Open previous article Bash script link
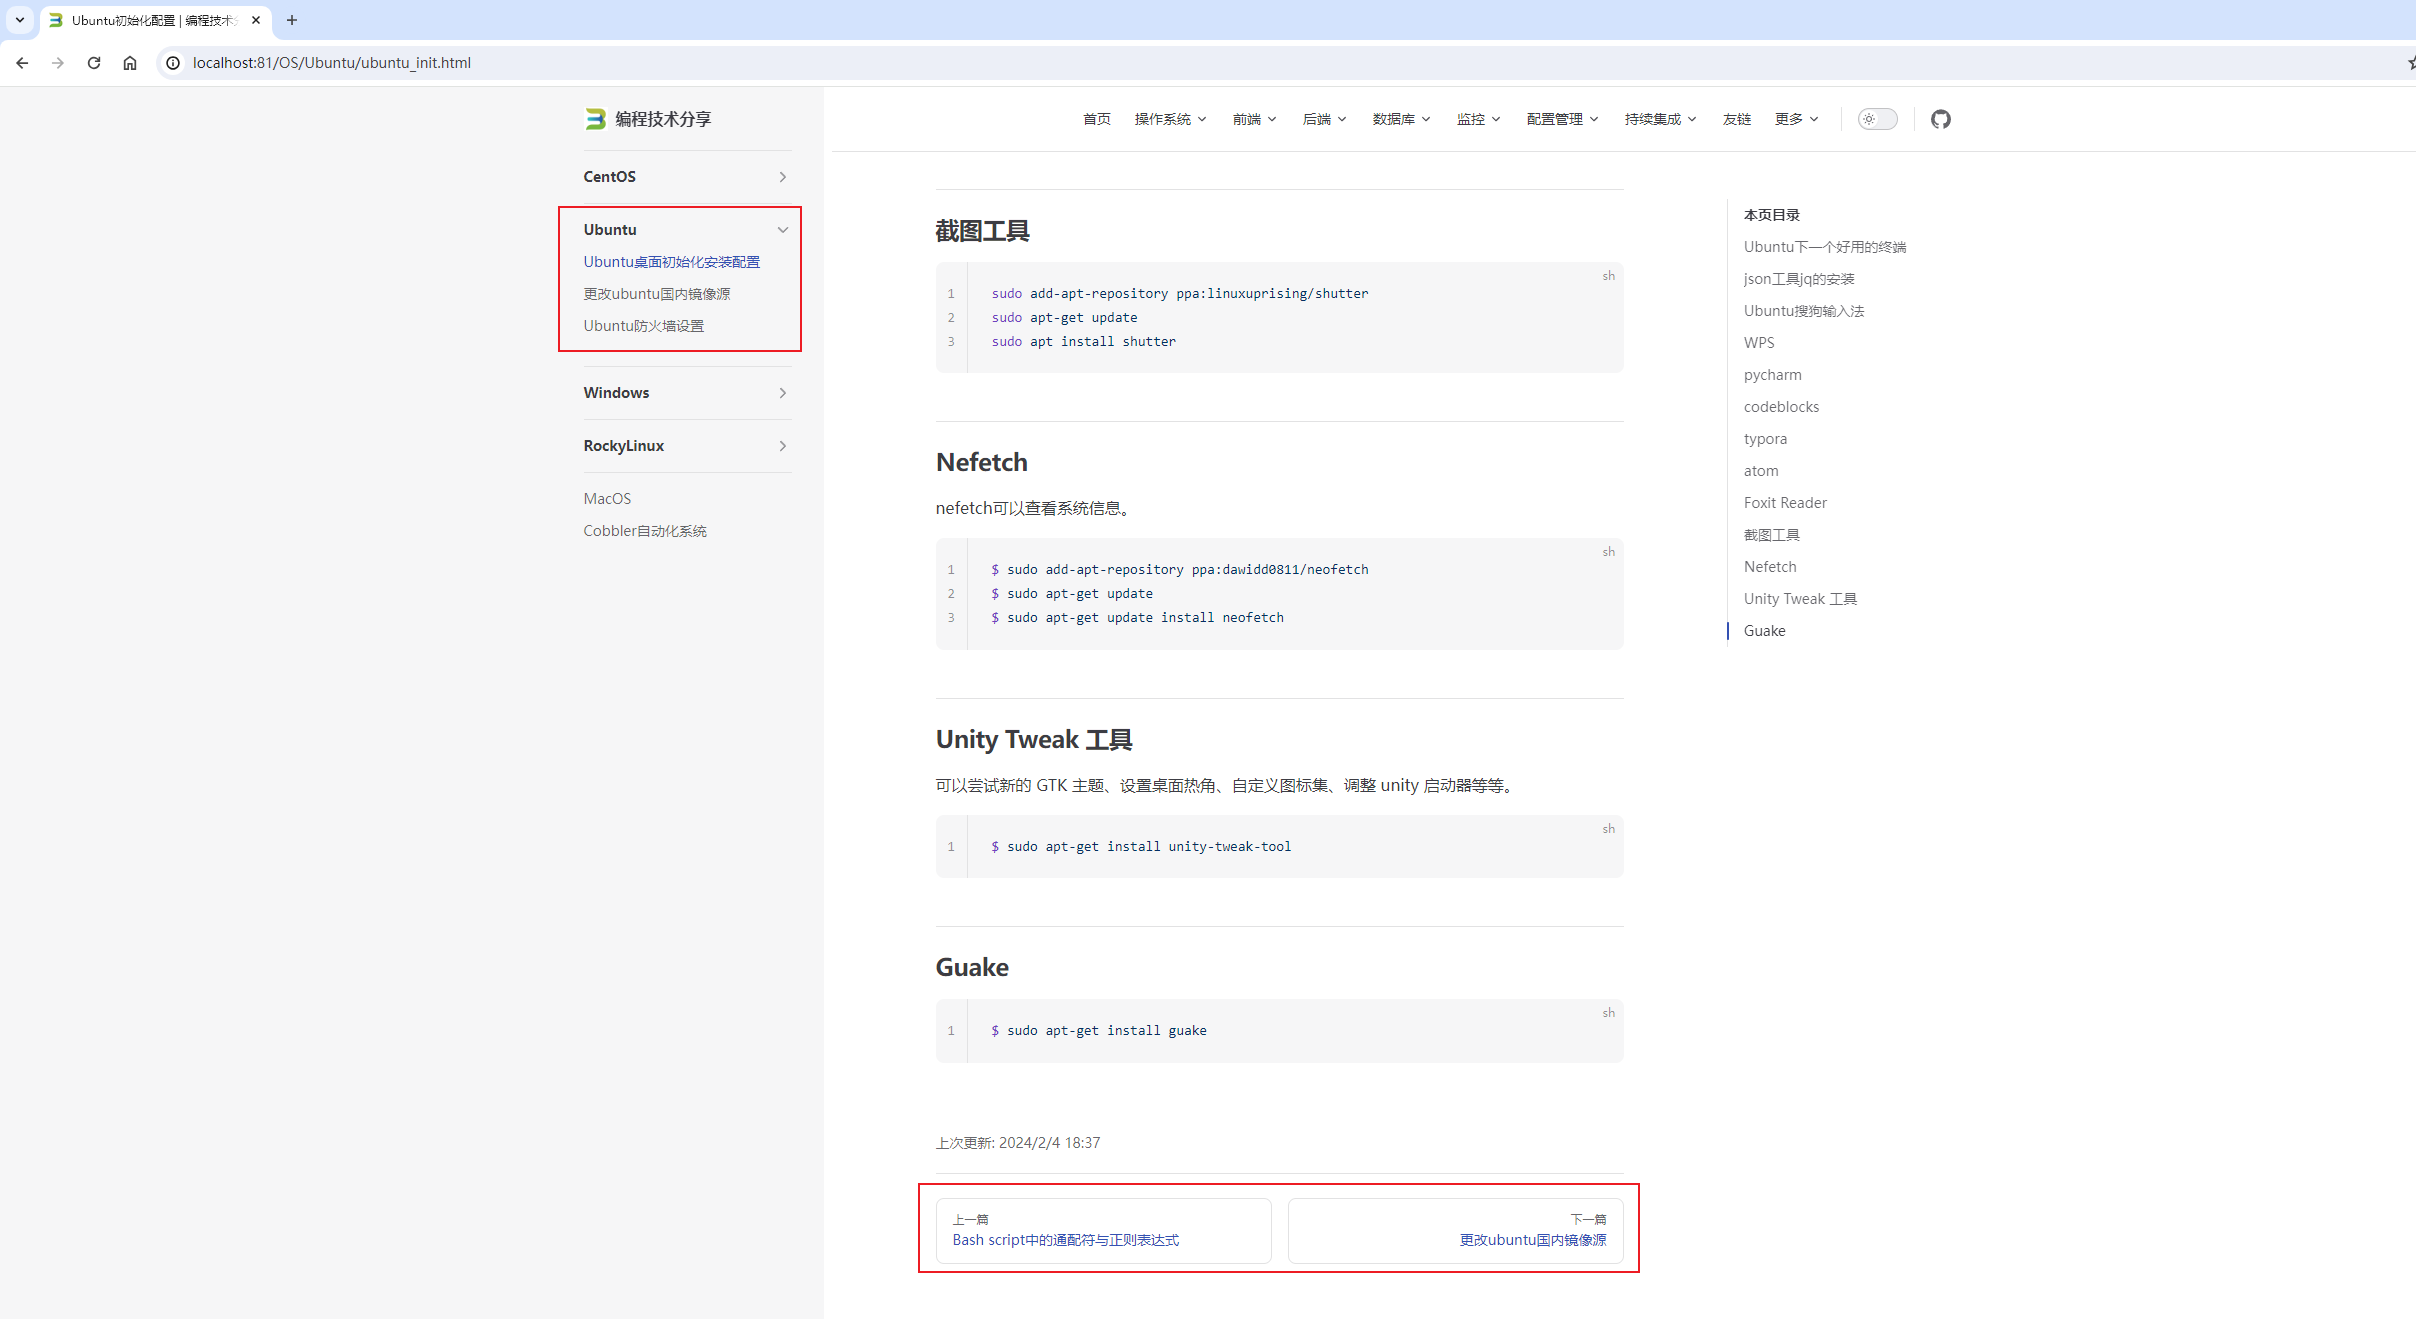 pos(1065,1240)
